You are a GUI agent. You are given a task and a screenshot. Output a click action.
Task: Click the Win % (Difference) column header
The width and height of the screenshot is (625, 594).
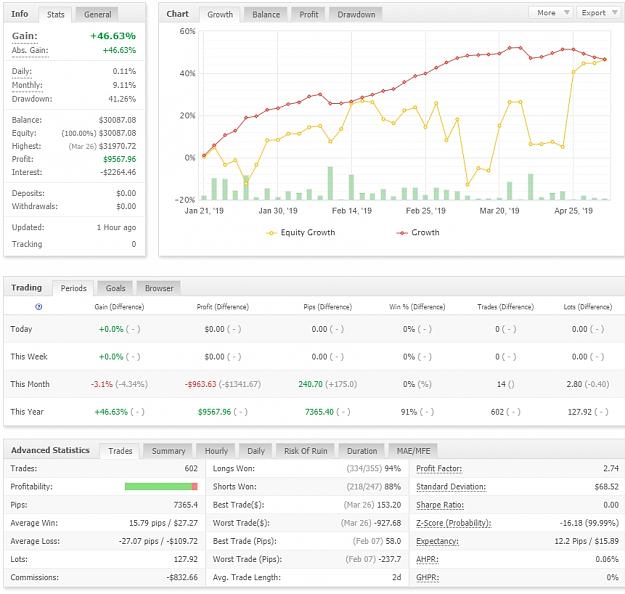pos(417,307)
